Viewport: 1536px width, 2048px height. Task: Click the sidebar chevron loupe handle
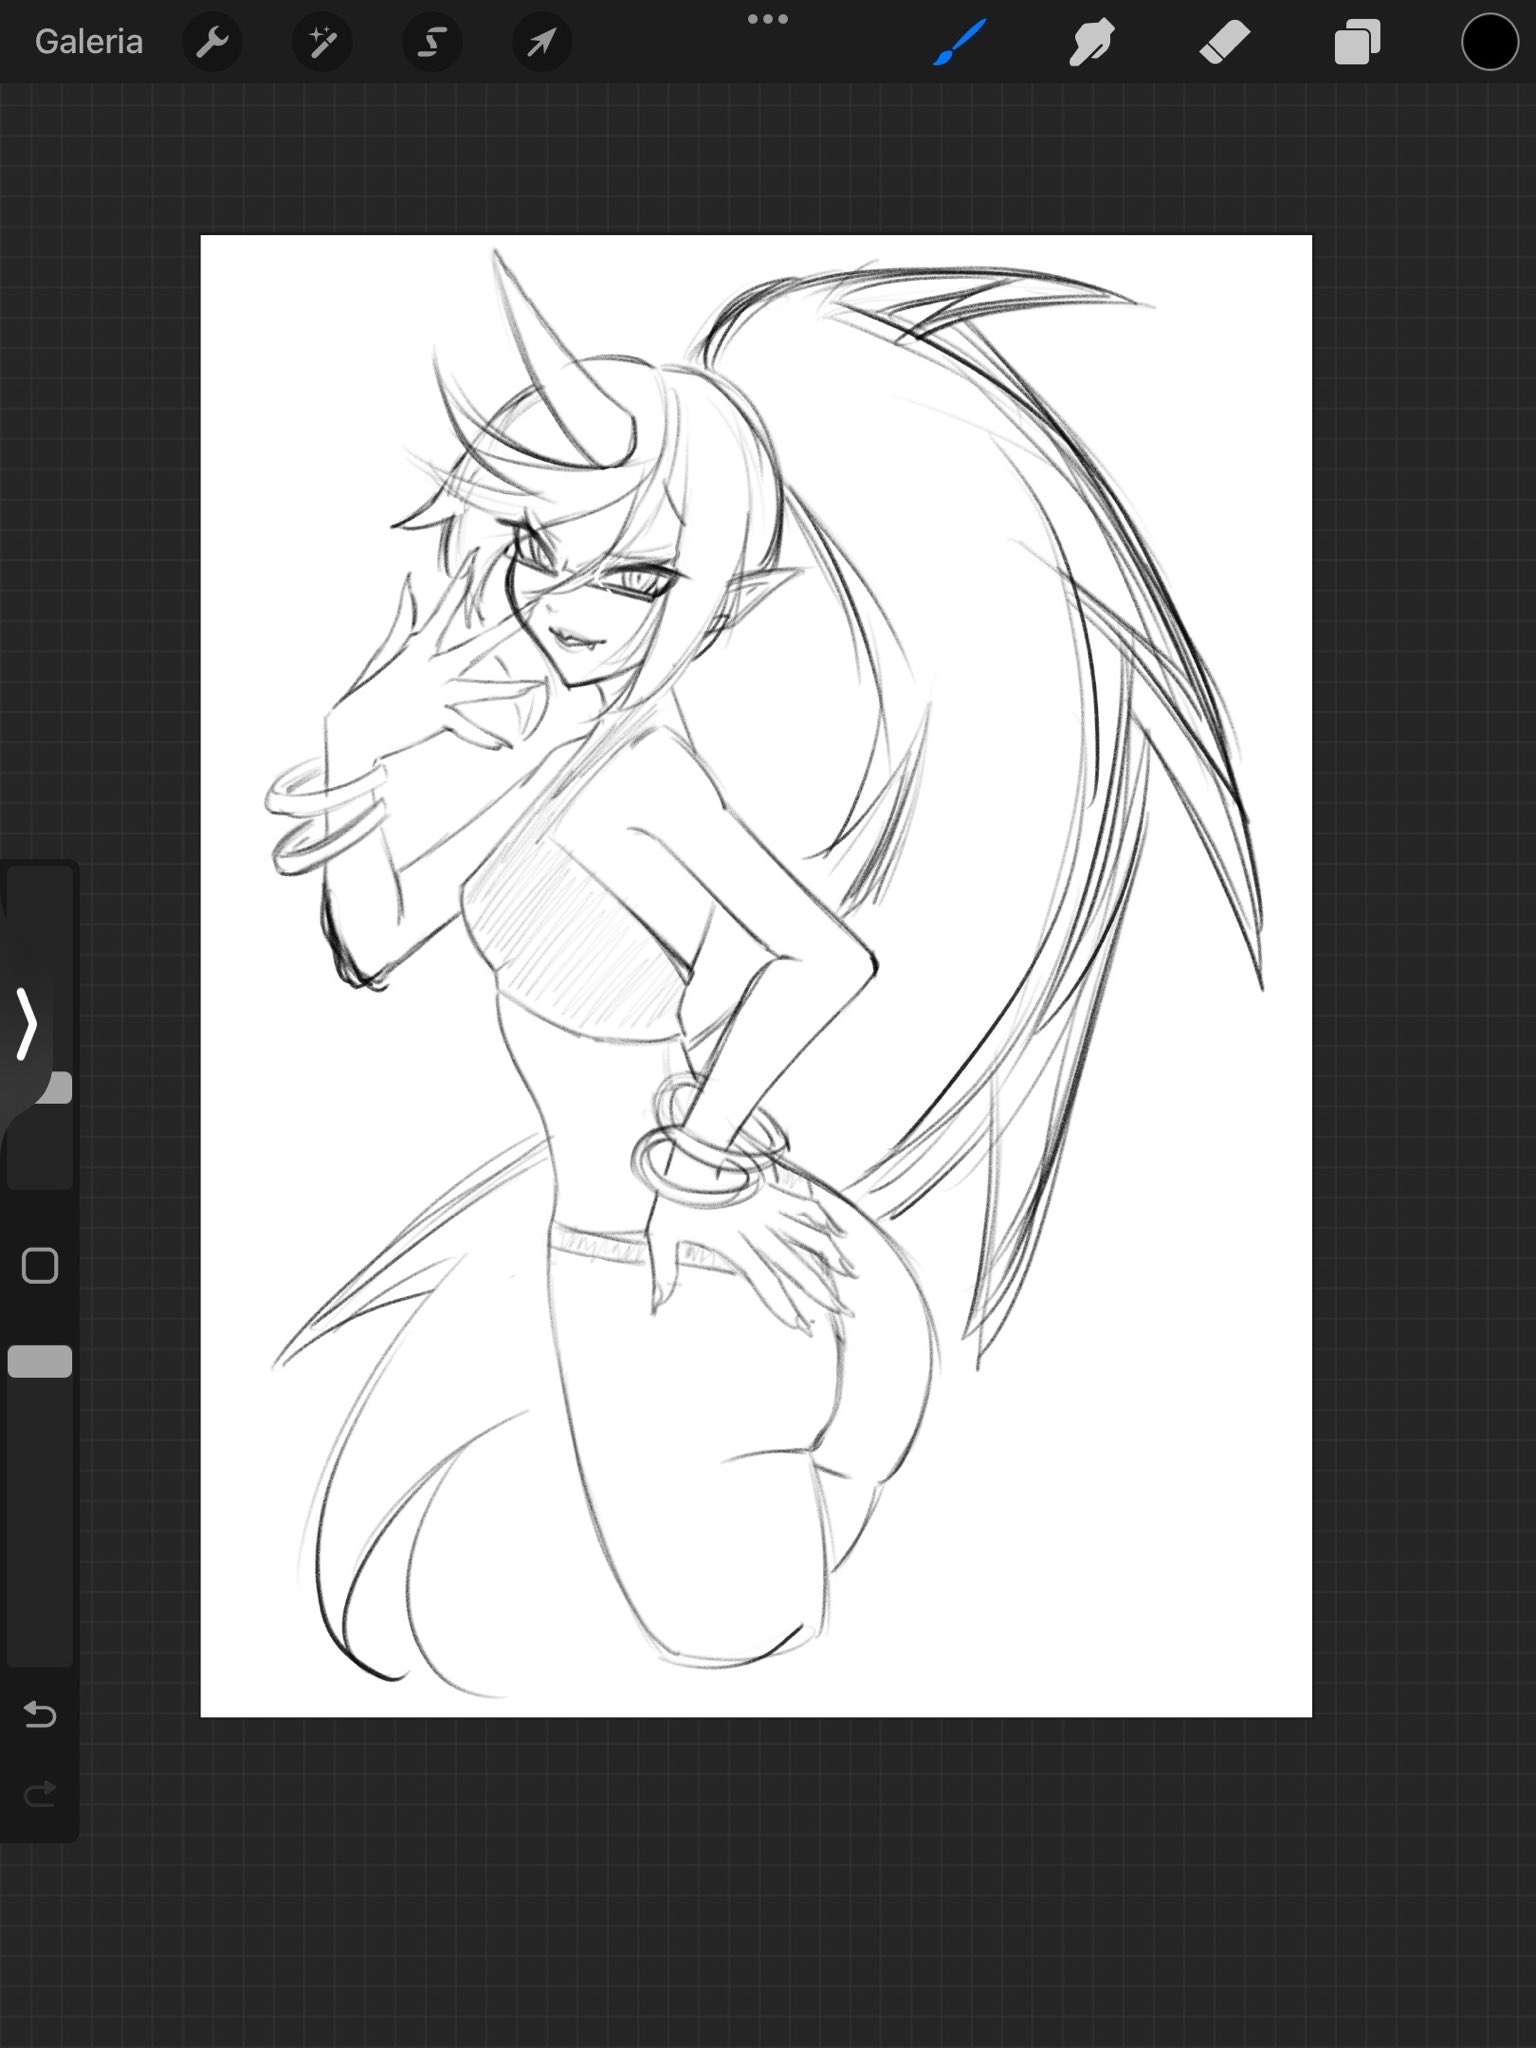(x=27, y=1022)
